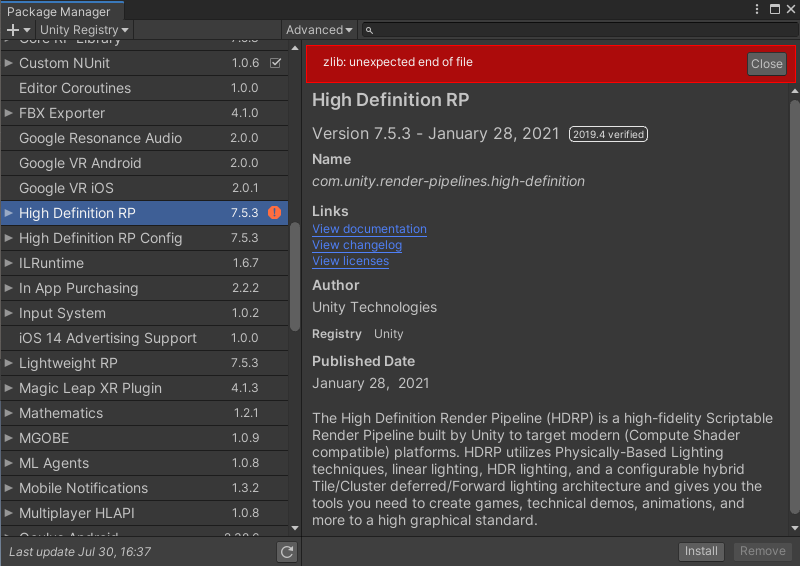Expand the FBX Exporter package versions
This screenshot has height=566, width=800.
coord(8,113)
